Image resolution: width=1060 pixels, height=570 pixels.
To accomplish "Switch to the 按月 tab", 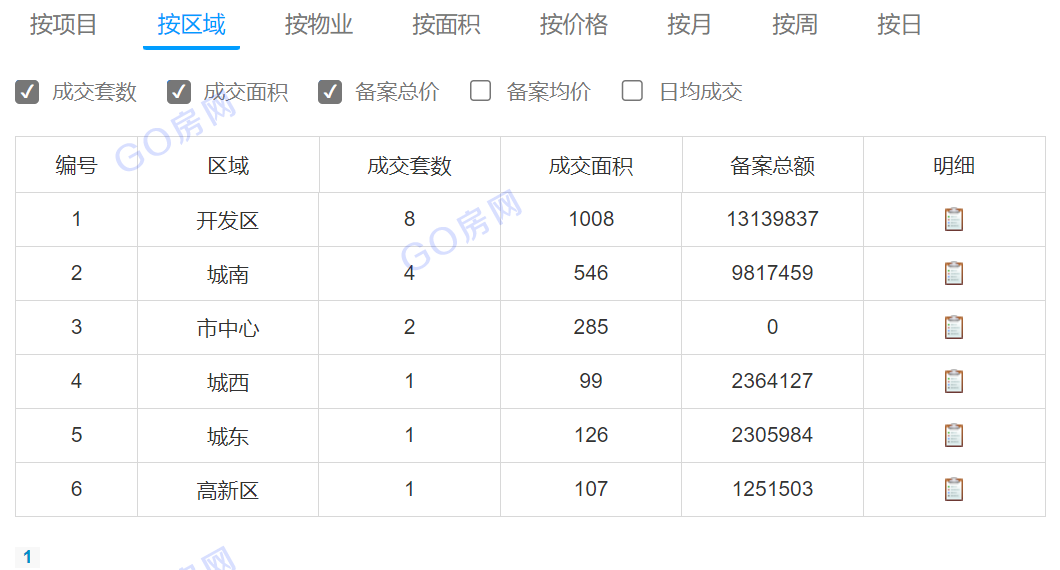I will (x=689, y=25).
